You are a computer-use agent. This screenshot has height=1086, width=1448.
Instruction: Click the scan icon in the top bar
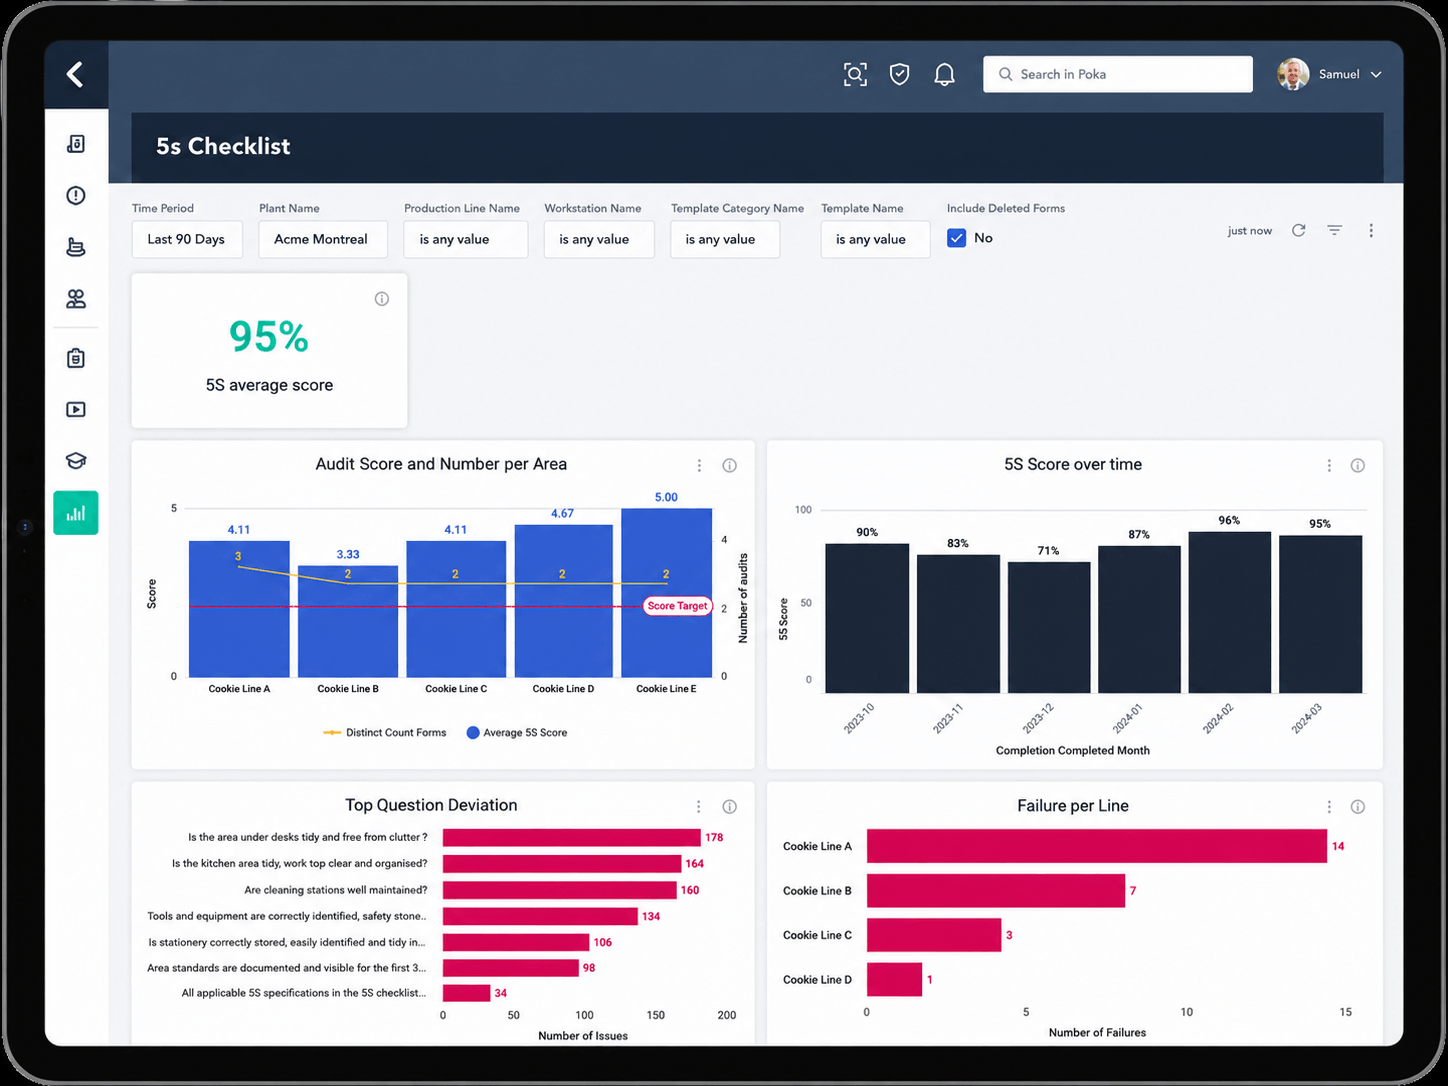pos(855,74)
